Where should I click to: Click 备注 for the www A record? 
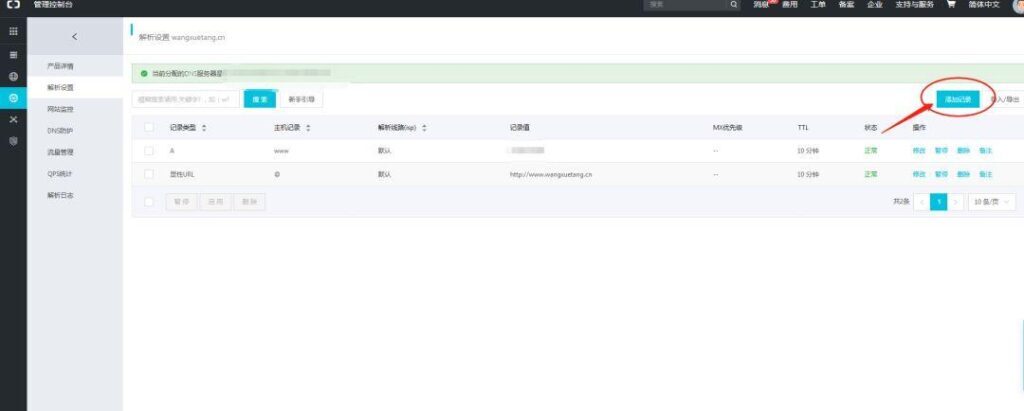[x=985, y=151]
